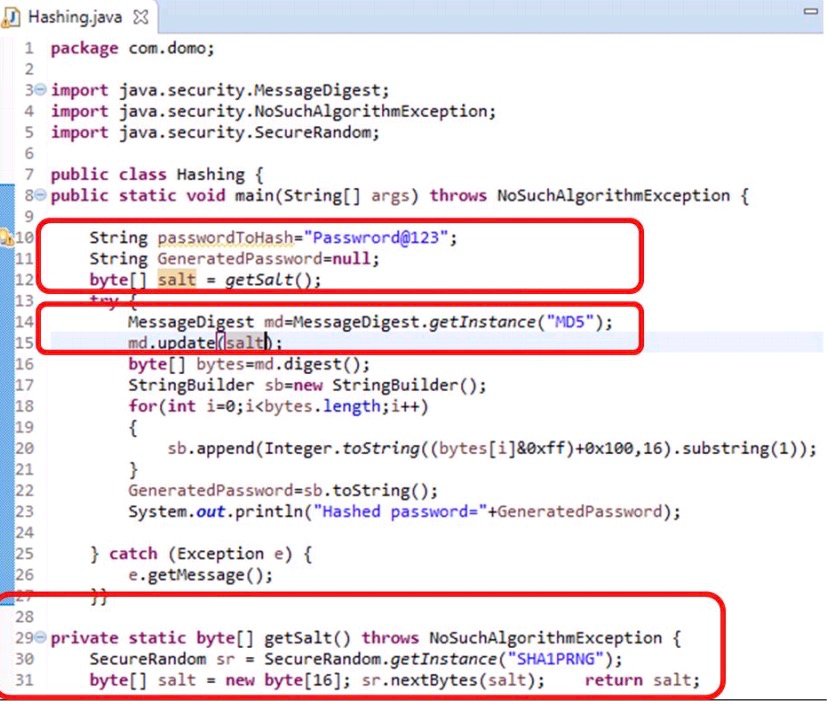Image resolution: width=828 pixels, height=704 pixels.
Task: Collapse the main method fold marker
Action: coord(40,195)
